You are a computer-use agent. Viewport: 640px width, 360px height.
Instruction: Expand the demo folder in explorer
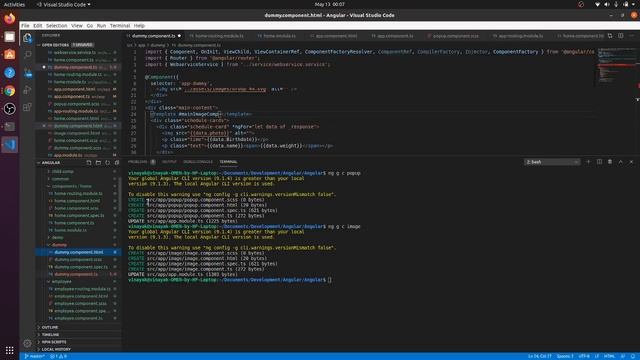tap(58, 238)
